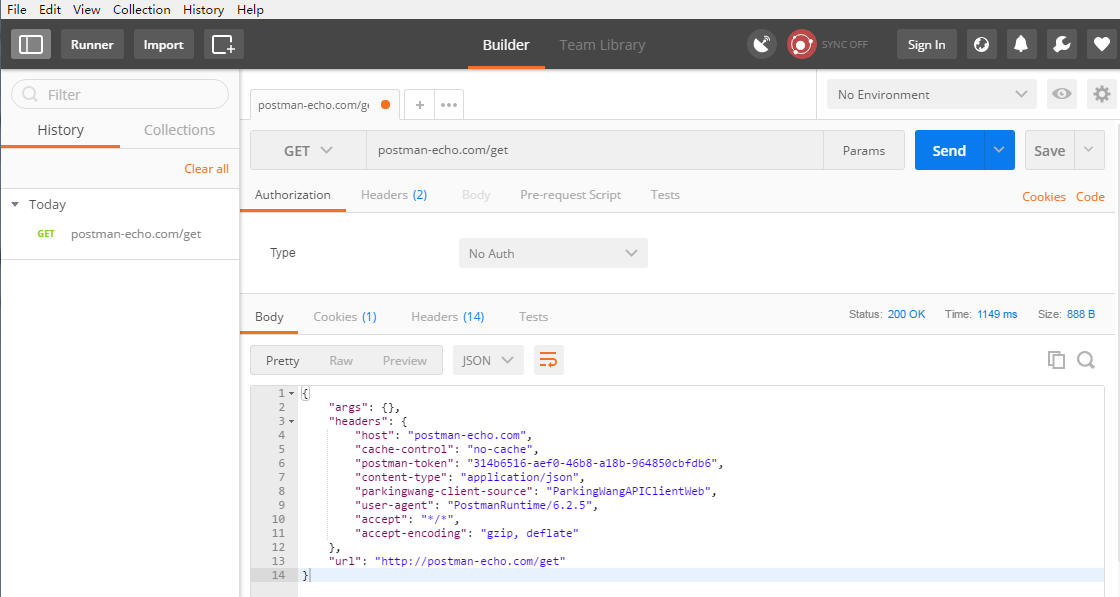Open Pre-request Script tab
This screenshot has height=597, width=1120.
pyautogui.click(x=570, y=195)
